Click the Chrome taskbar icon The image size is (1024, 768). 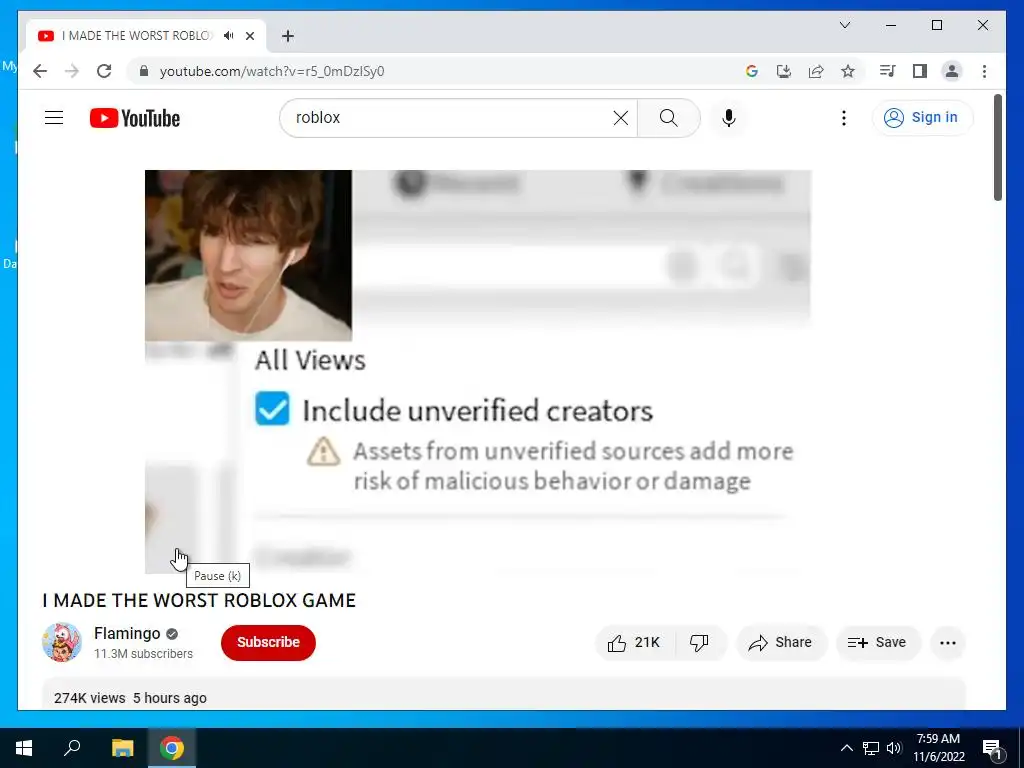172,748
